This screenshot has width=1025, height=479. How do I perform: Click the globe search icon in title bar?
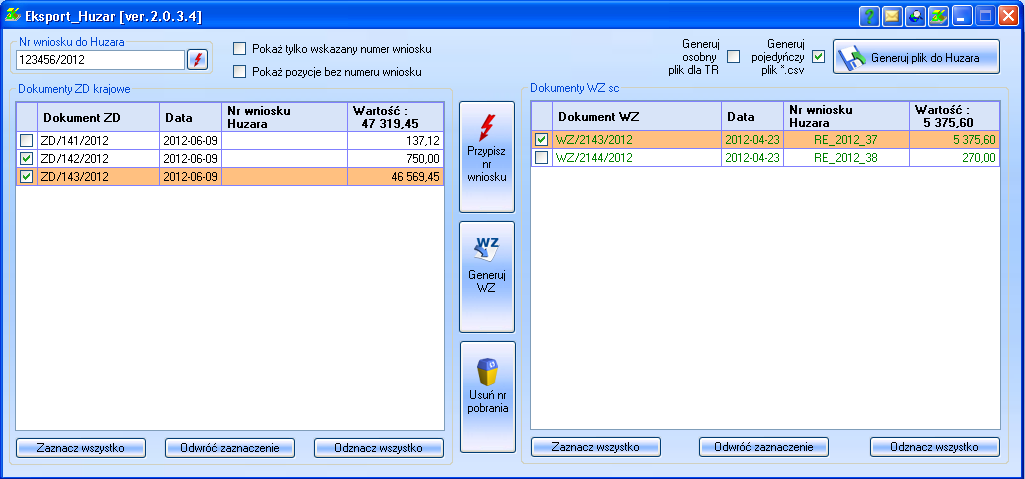[915, 16]
